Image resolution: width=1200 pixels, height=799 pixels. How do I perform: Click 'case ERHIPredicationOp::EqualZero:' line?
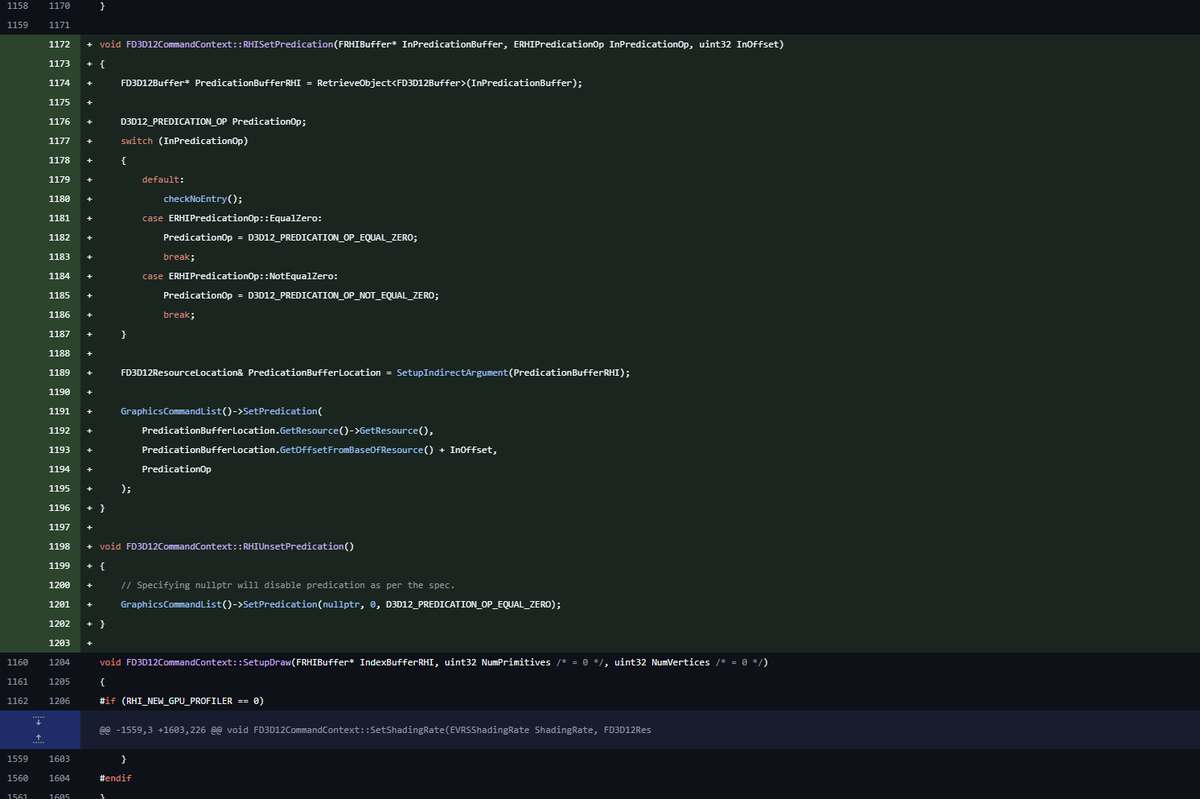coord(232,218)
